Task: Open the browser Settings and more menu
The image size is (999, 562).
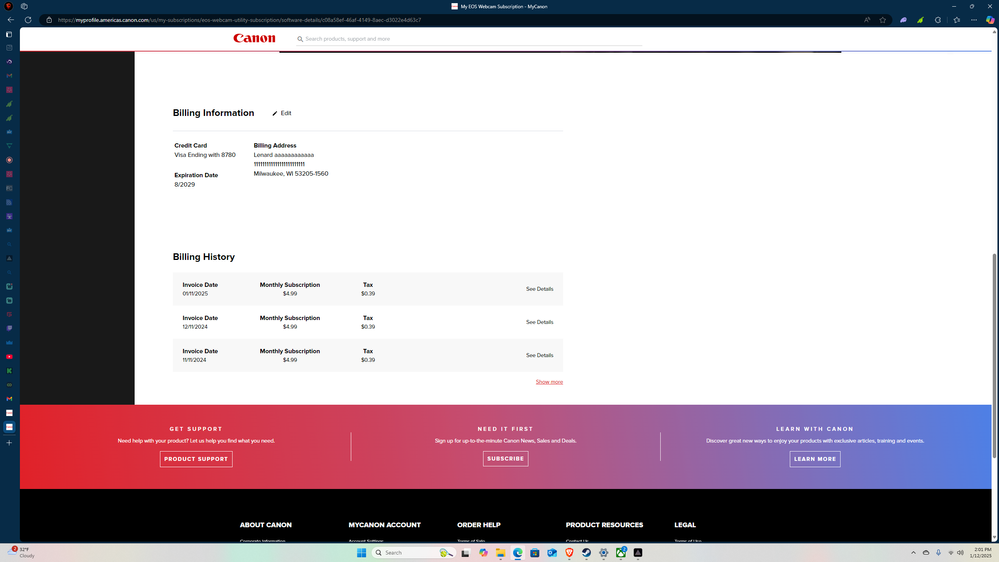Action: 974,20
